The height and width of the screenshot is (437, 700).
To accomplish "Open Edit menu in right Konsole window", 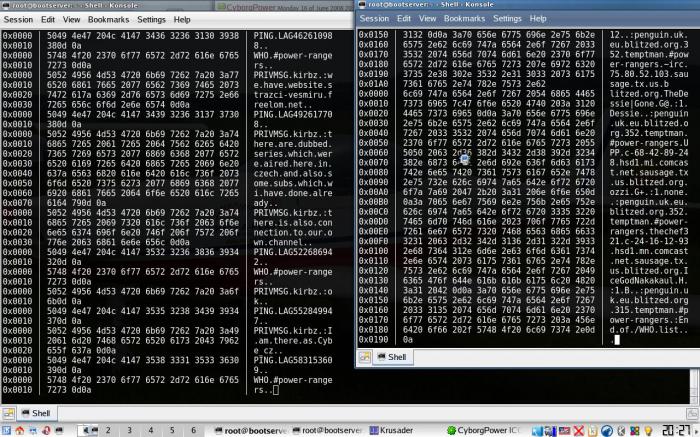I will click(x=404, y=18).
